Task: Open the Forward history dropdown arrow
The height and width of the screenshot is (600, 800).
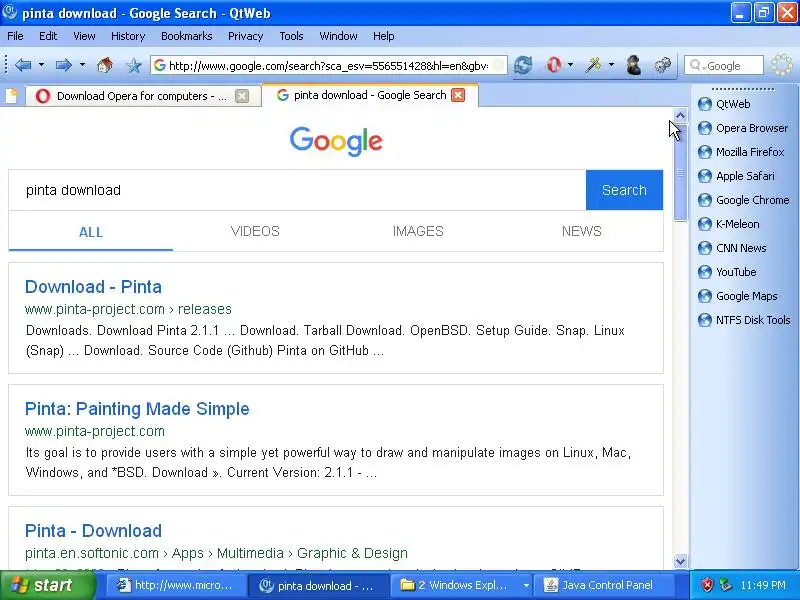Action: pos(82,65)
